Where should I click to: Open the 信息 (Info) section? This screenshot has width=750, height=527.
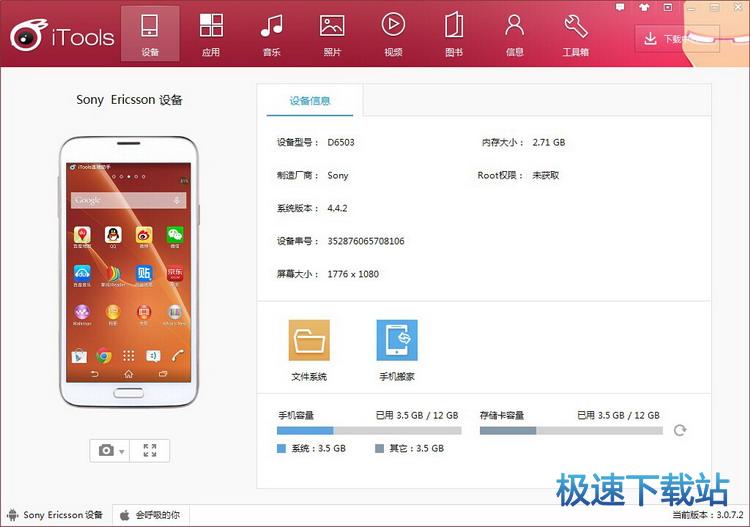(x=515, y=34)
